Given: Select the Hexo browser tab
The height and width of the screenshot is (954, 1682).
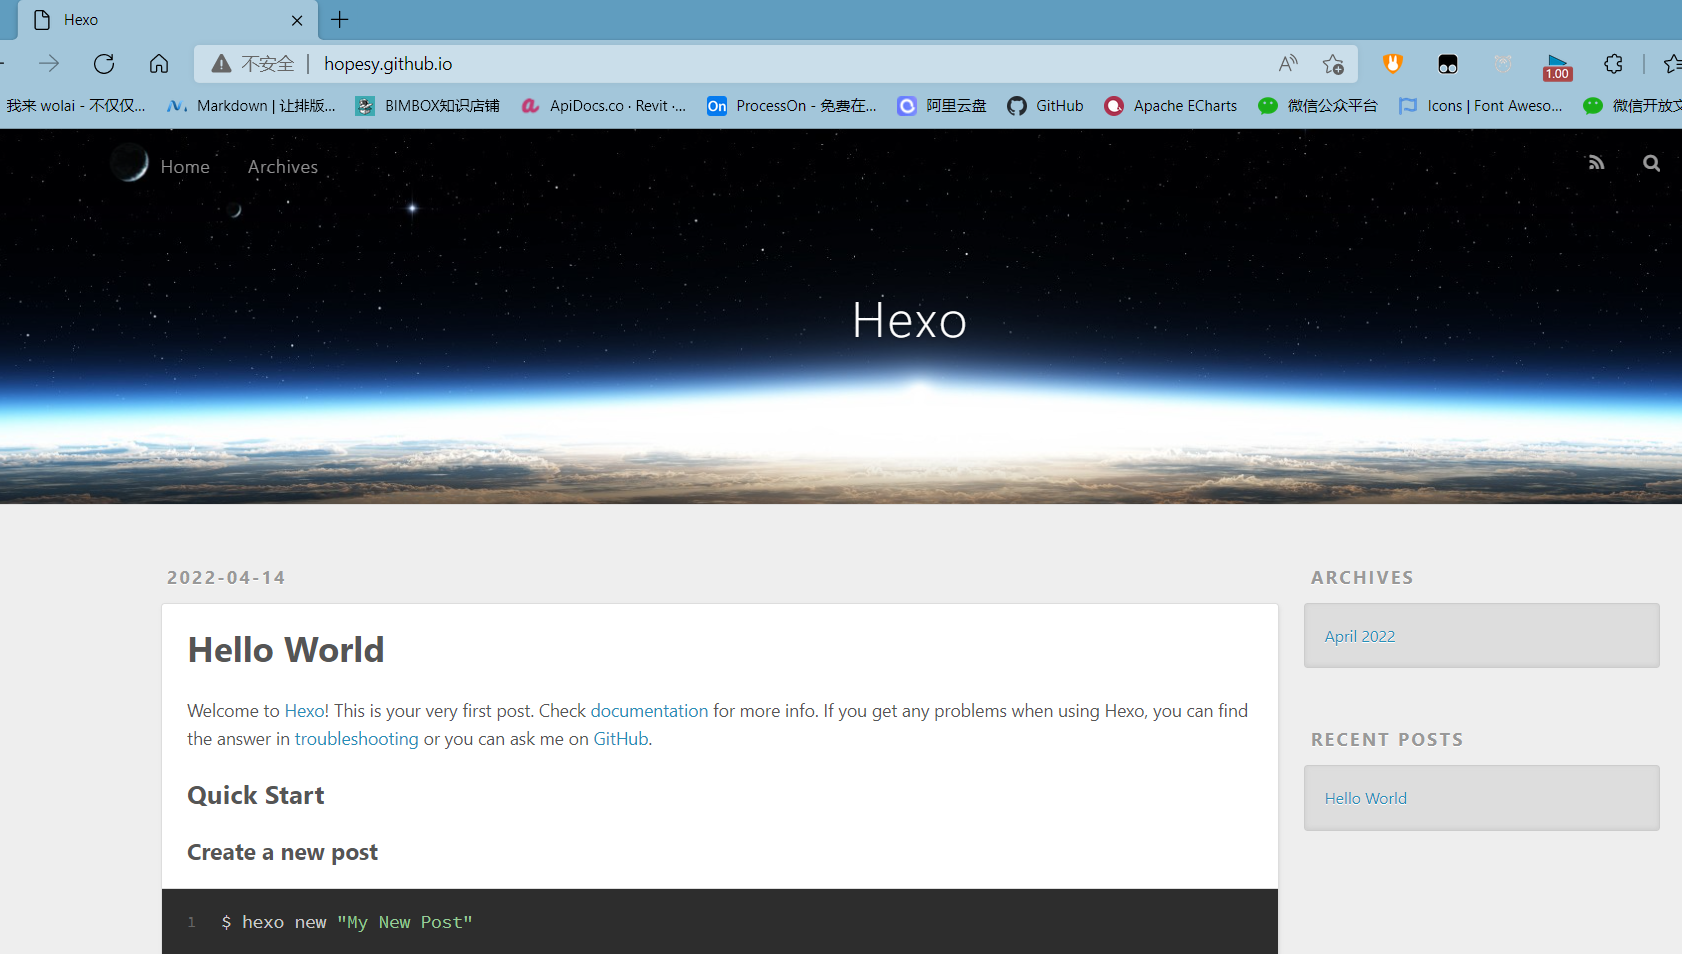Looking at the screenshot, I should coord(168,20).
